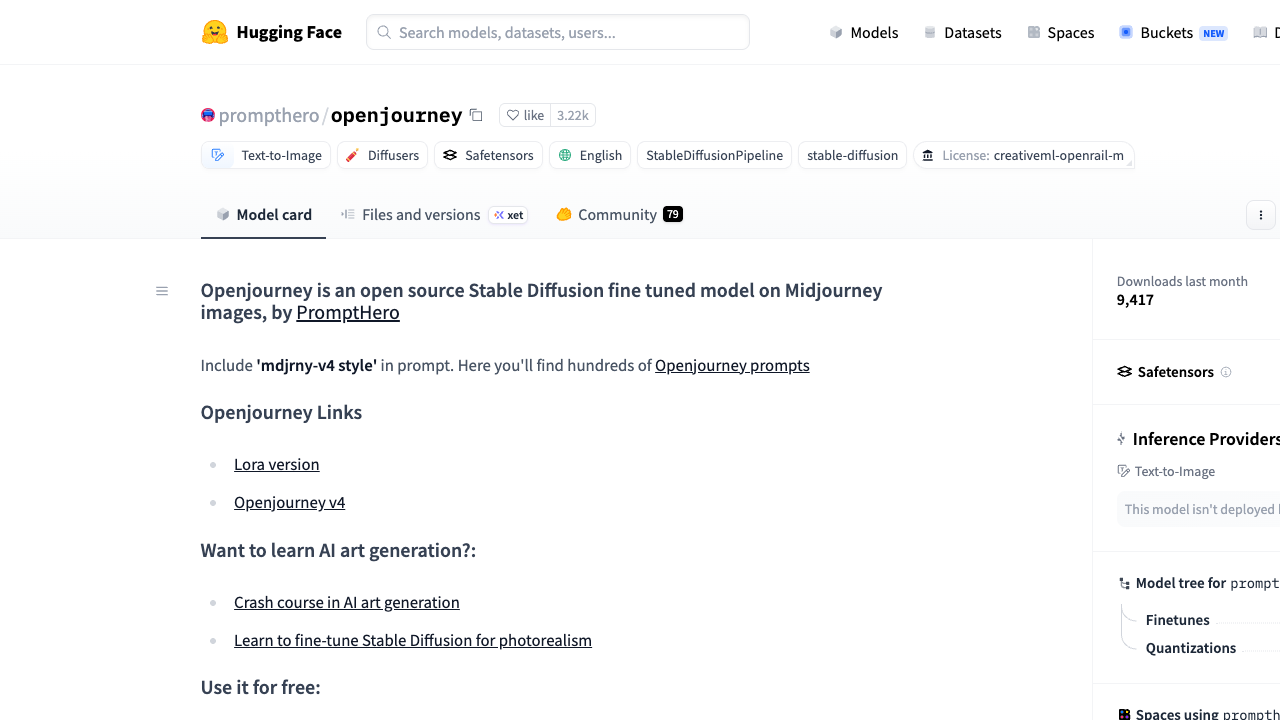Click the Inference Providers lightning icon
Image resolution: width=1280 pixels, height=720 pixels.
click(x=1121, y=439)
